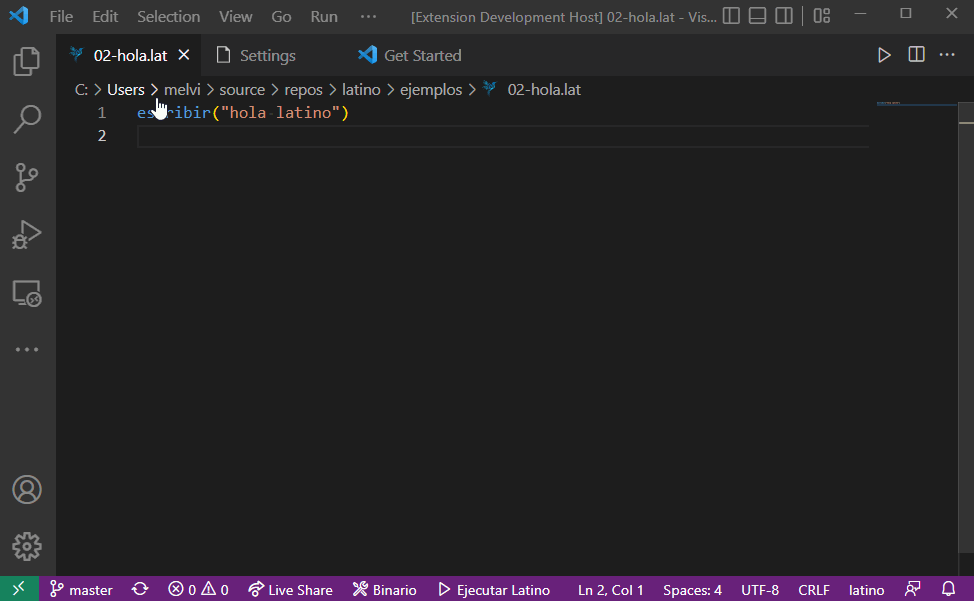Toggle the primary side bar layout
This screenshot has width=974, height=601.
coord(731,16)
